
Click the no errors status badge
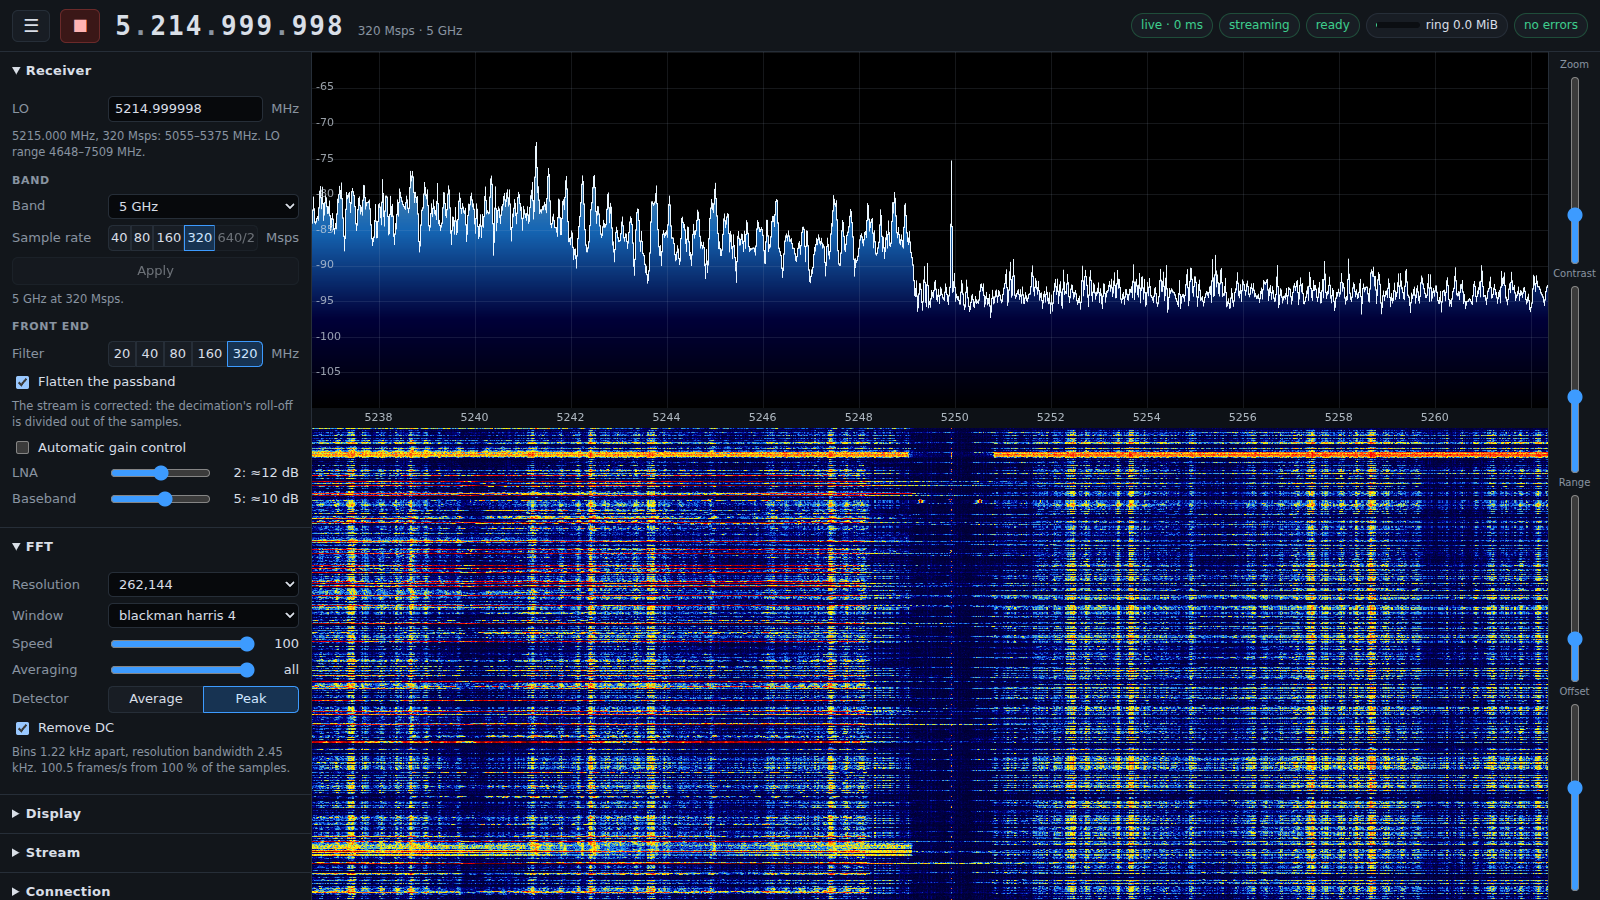pyautogui.click(x=1551, y=25)
